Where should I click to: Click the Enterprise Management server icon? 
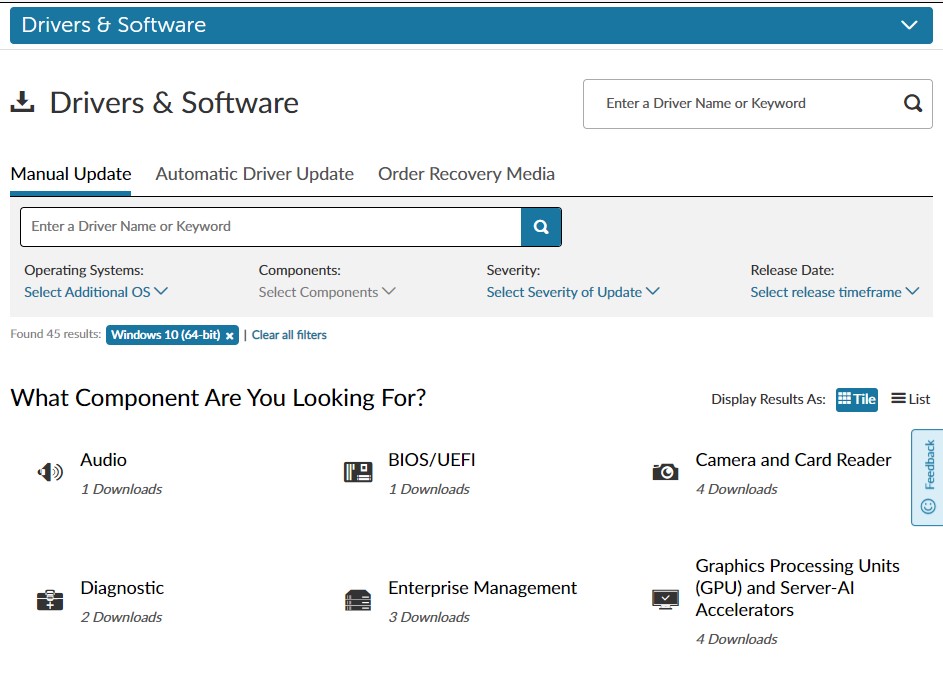coord(357,596)
